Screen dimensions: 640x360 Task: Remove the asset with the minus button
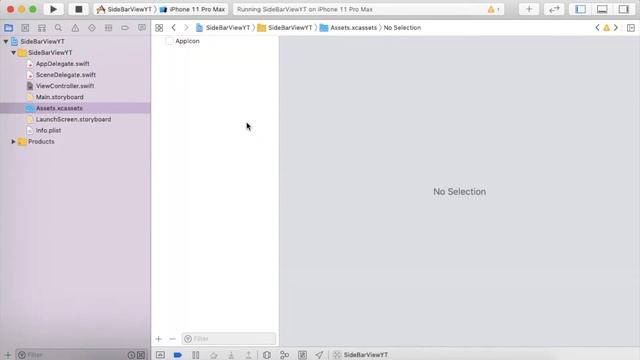[172, 339]
